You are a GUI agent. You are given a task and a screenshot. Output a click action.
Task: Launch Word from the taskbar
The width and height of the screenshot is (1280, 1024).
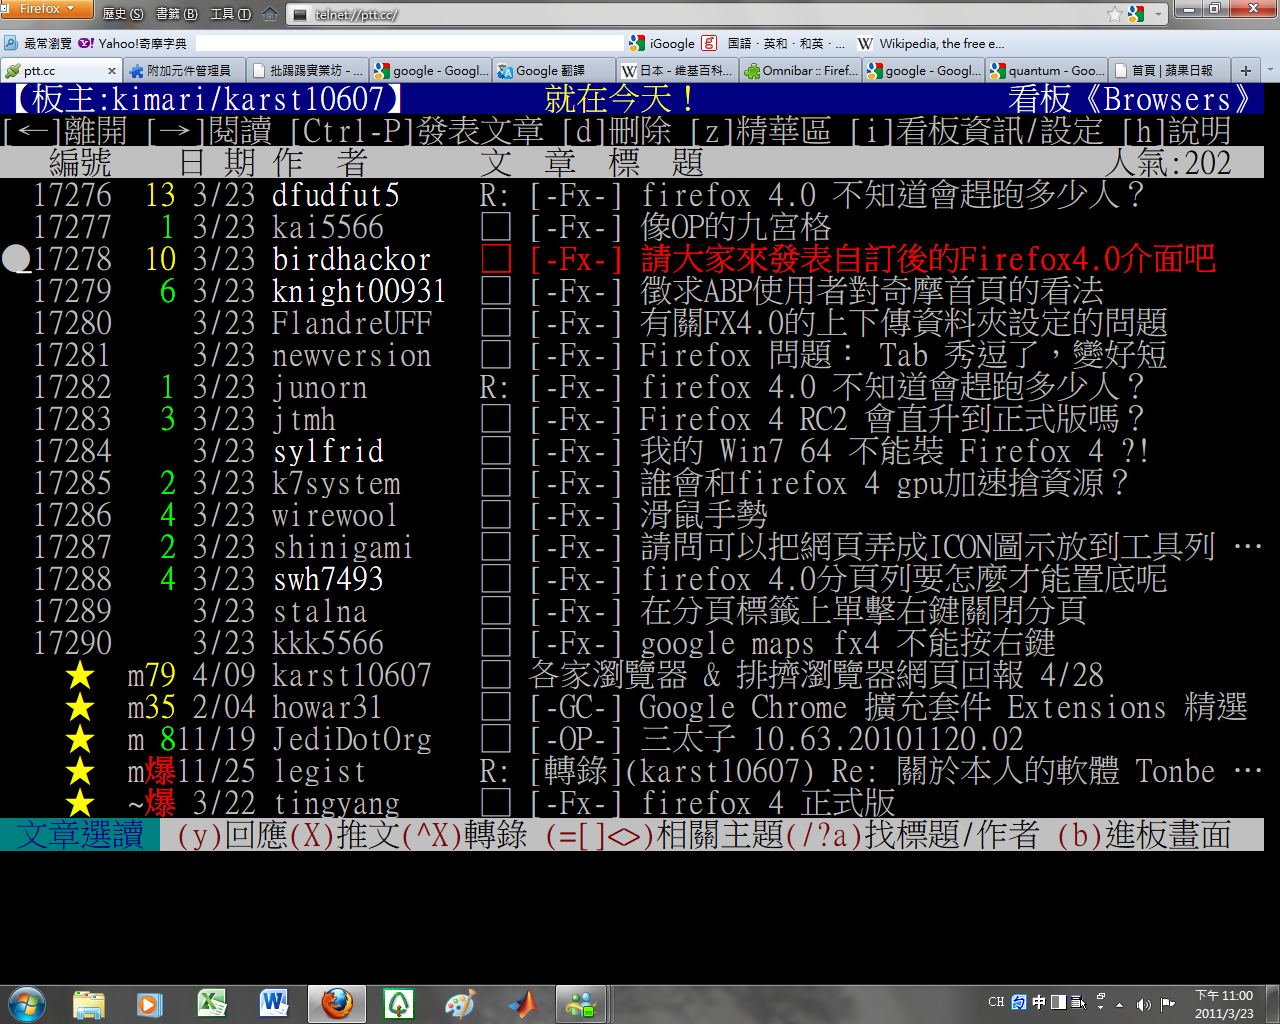click(274, 1004)
